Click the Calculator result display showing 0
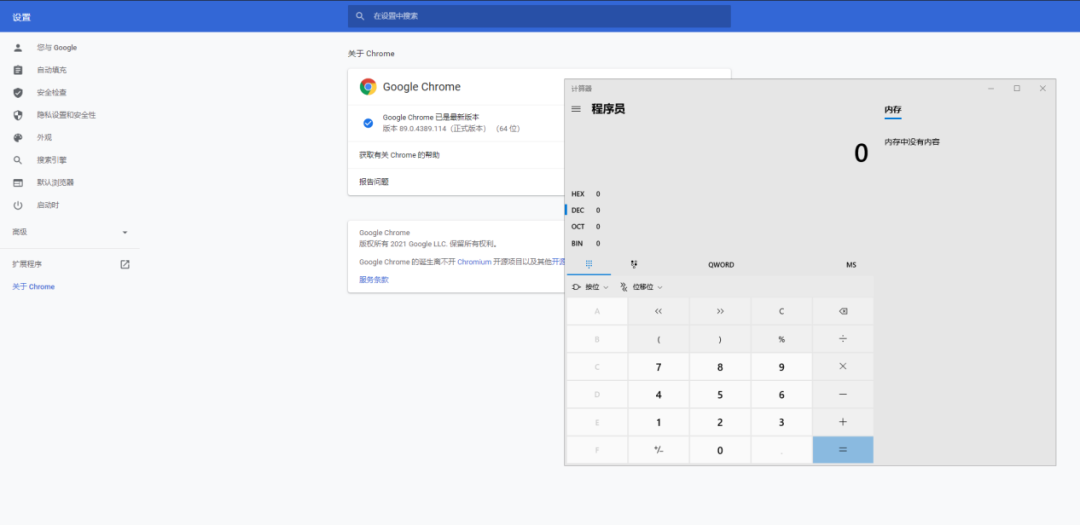The image size is (1080, 525). [x=861, y=153]
